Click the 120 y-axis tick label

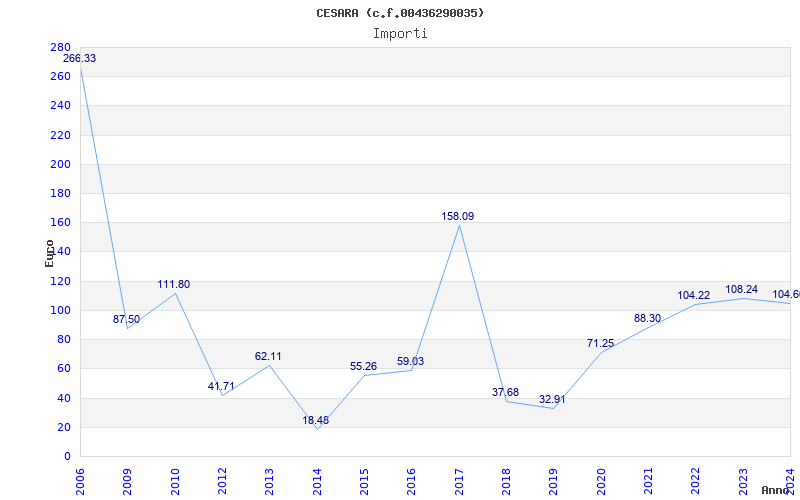61,281
